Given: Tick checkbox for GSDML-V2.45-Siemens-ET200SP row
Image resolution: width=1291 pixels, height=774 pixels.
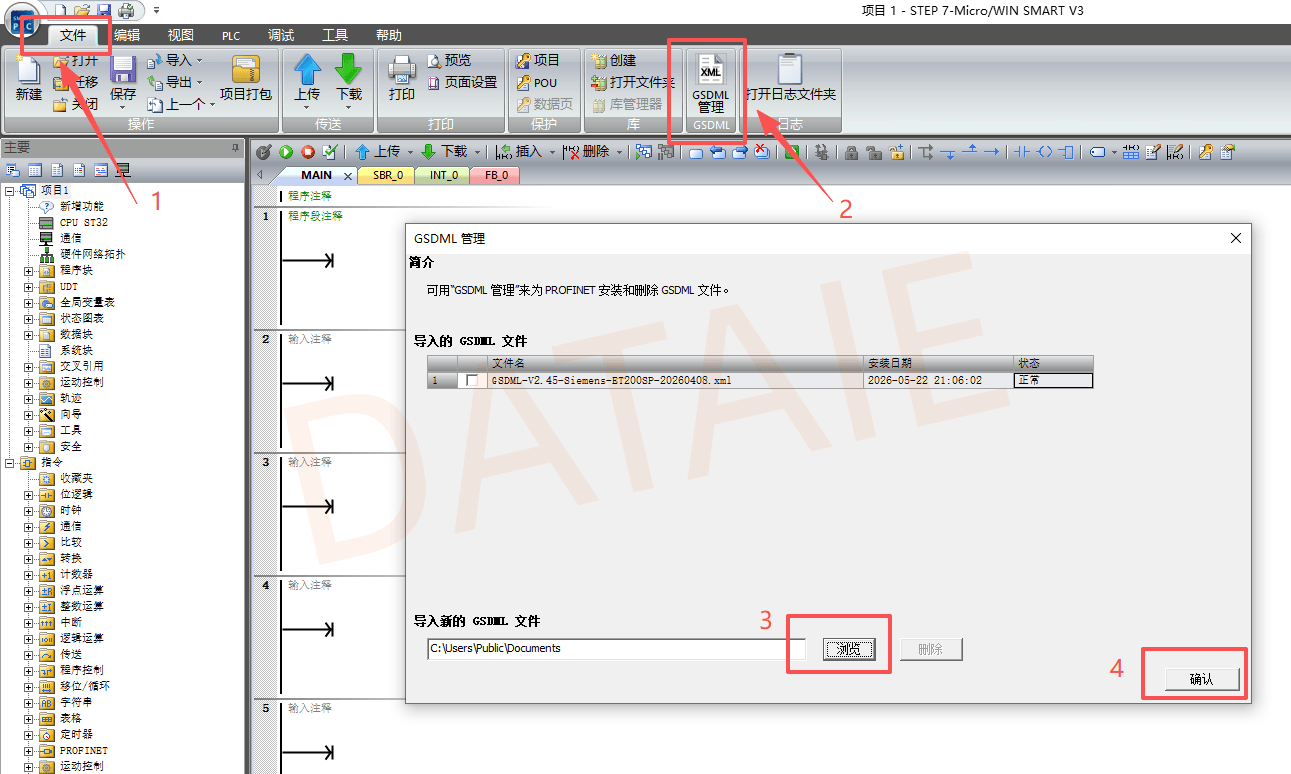Looking at the screenshot, I should pyautogui.click(x=472, y=381).
